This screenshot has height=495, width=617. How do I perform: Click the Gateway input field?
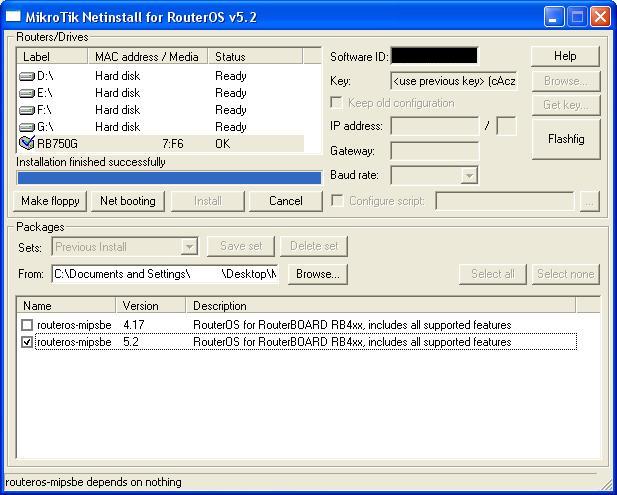pyautogui.click(x=435, y=151)
